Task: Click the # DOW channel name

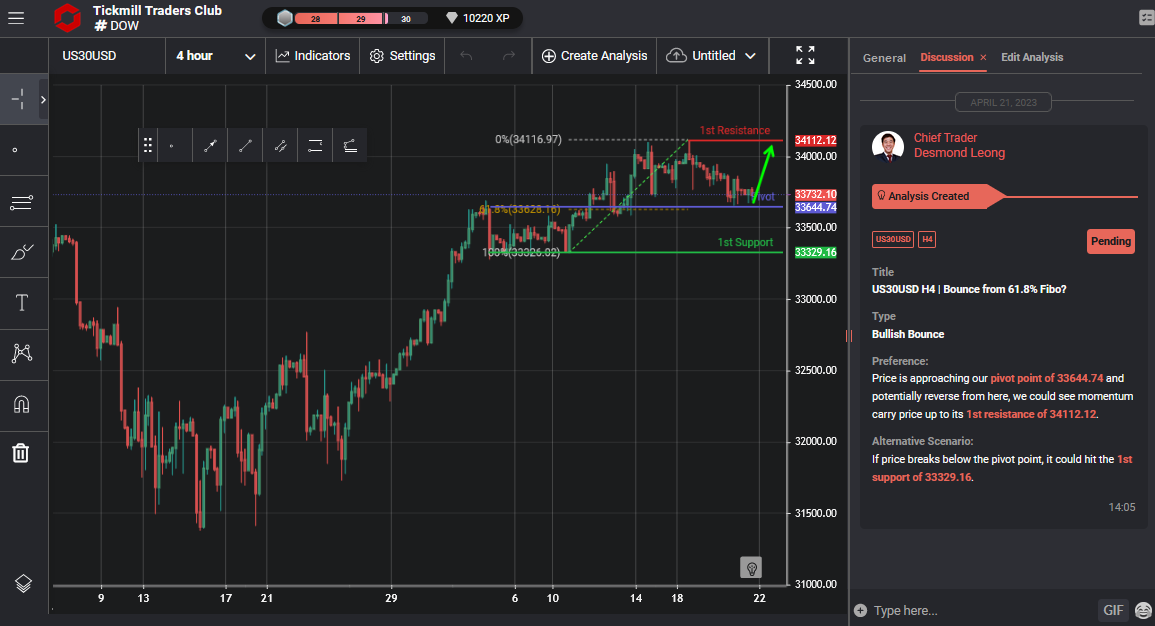Action: 116,26
